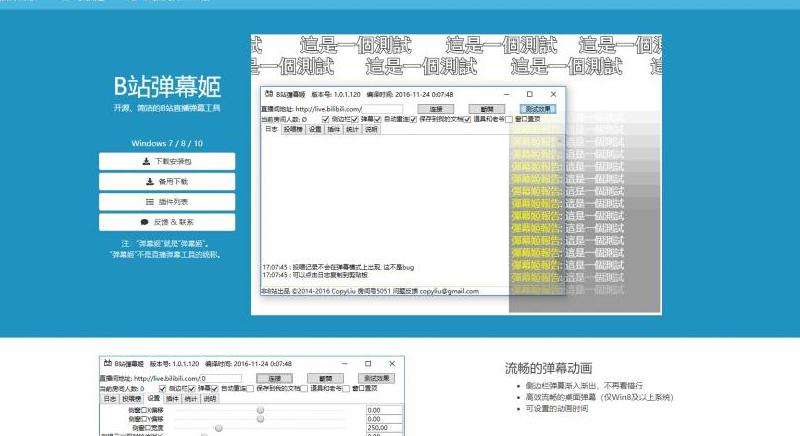
Task: Enable 窗口置顶 checkbox in the log-view window
Action: pos(509,119)
